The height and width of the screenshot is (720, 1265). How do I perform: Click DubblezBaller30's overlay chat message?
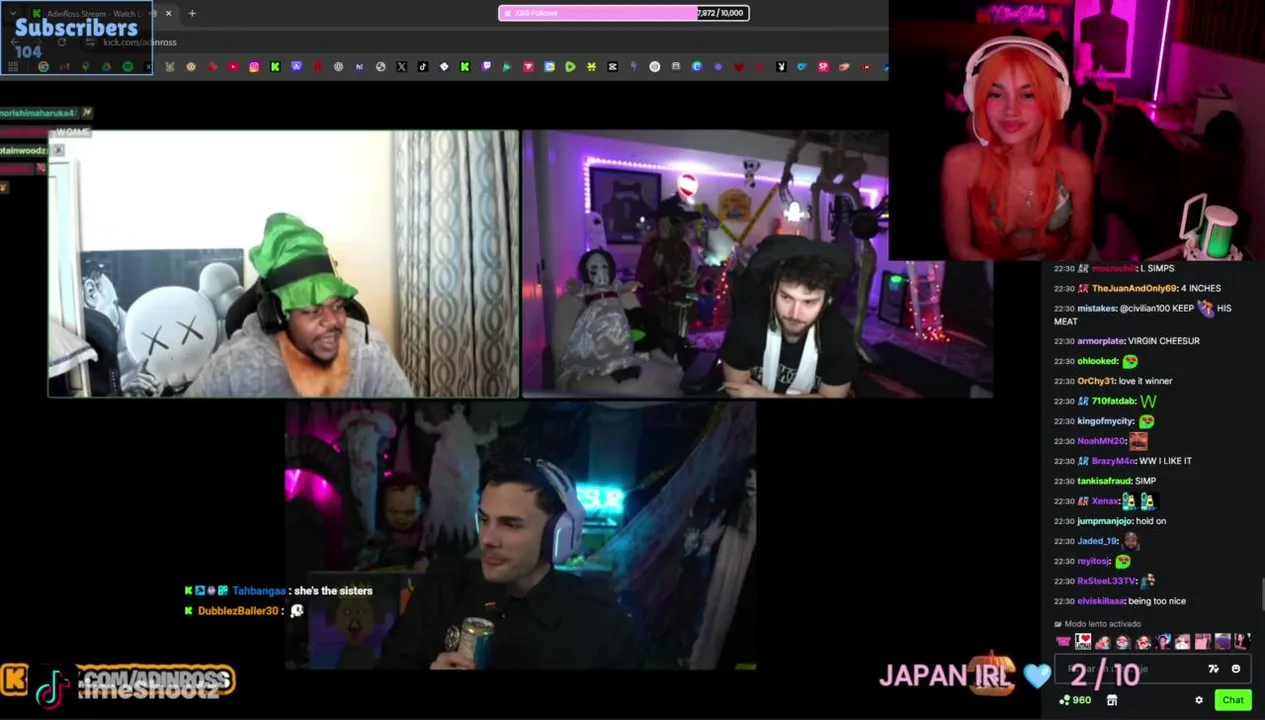tap(245, 611)
